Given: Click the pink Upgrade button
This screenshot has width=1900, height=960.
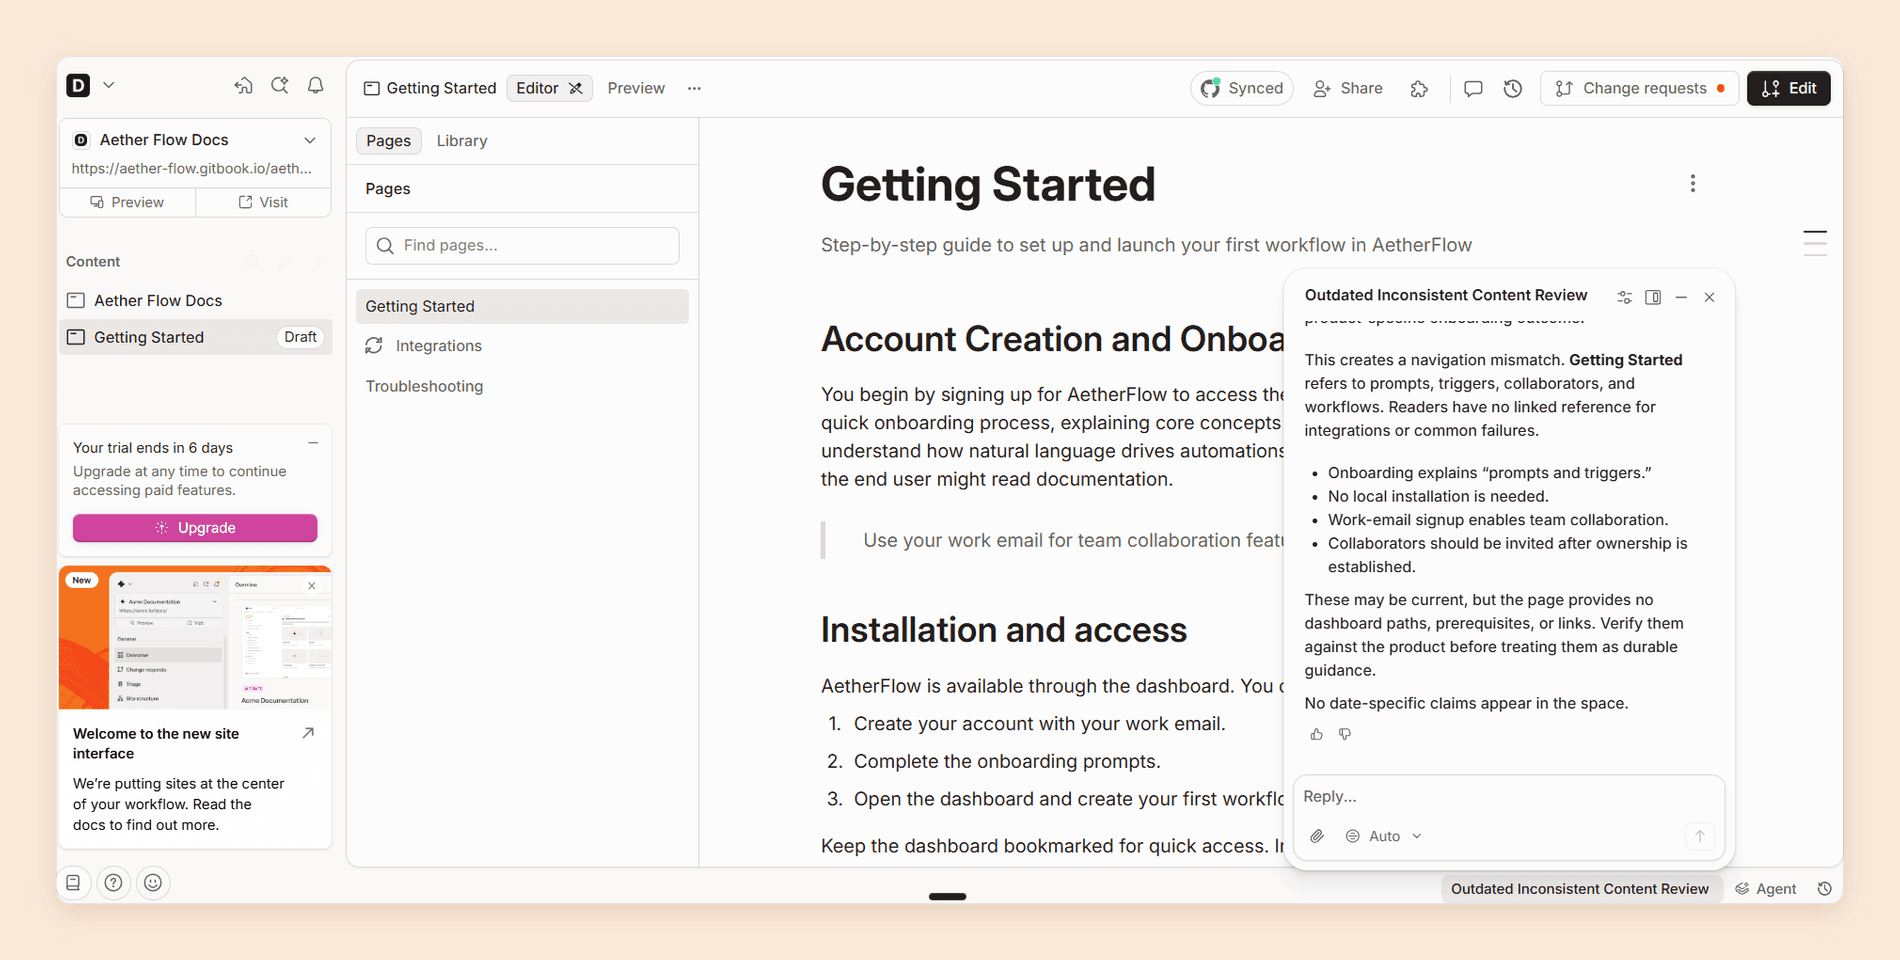Looking at the screenshot, I should (x=195, y=528).
